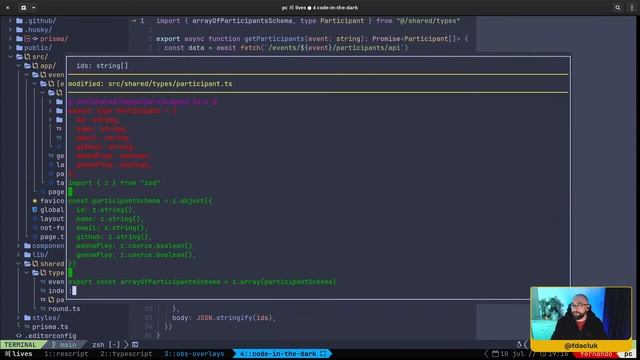Select .editorconfig in the file tree

50,336
